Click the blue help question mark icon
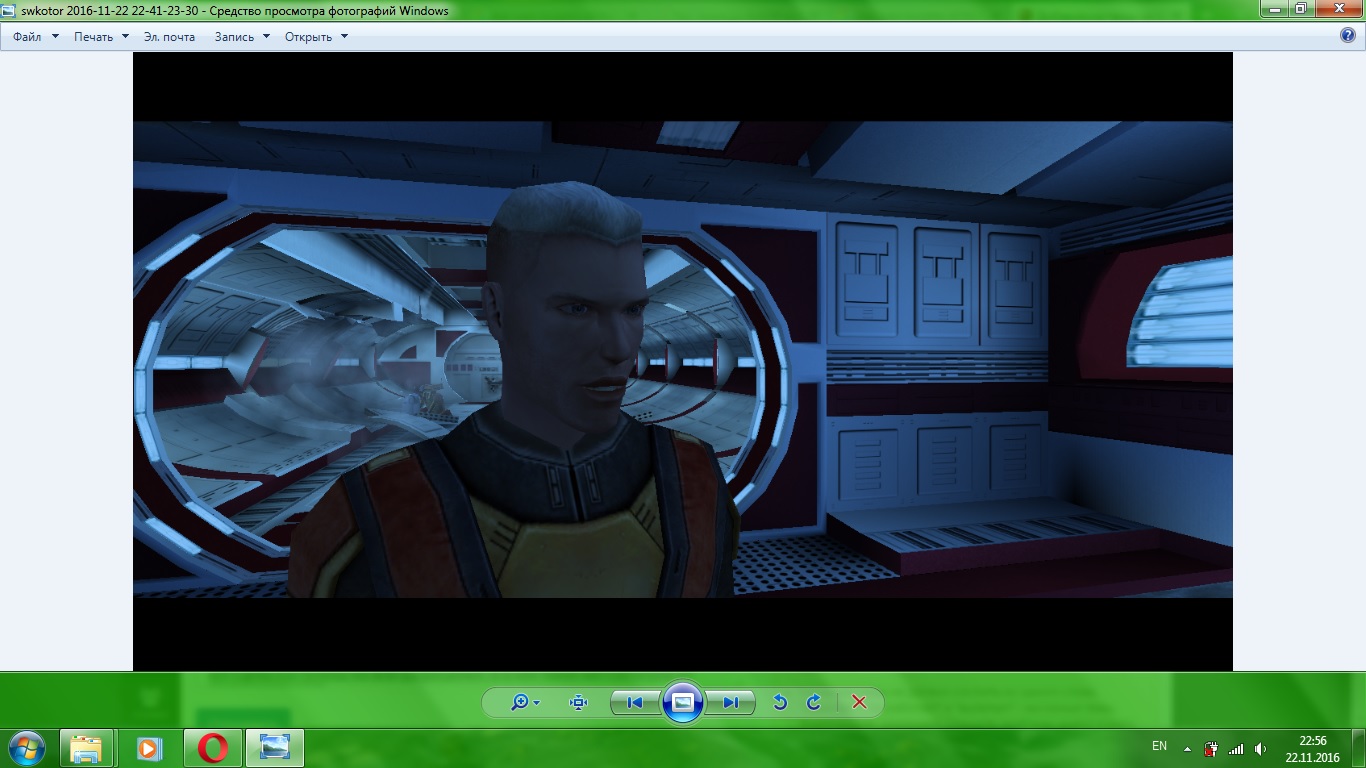The height and width of the screenshot is (768, 1366). pos(1347,36)
